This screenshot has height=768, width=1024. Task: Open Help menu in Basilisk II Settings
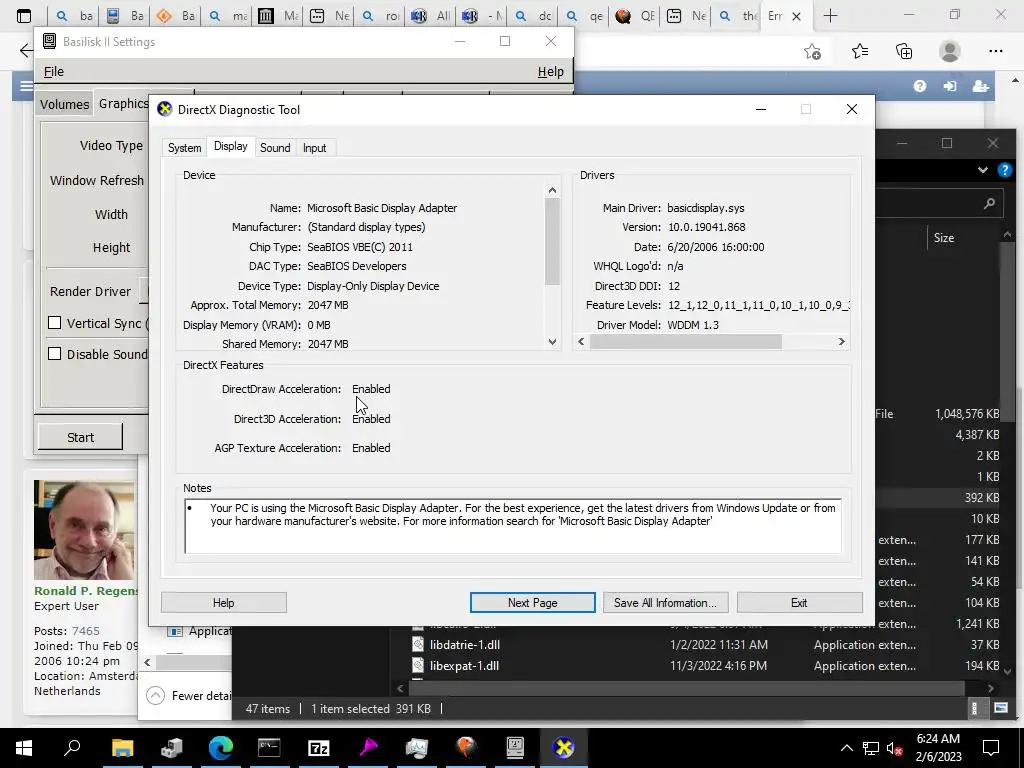point(551,72)
